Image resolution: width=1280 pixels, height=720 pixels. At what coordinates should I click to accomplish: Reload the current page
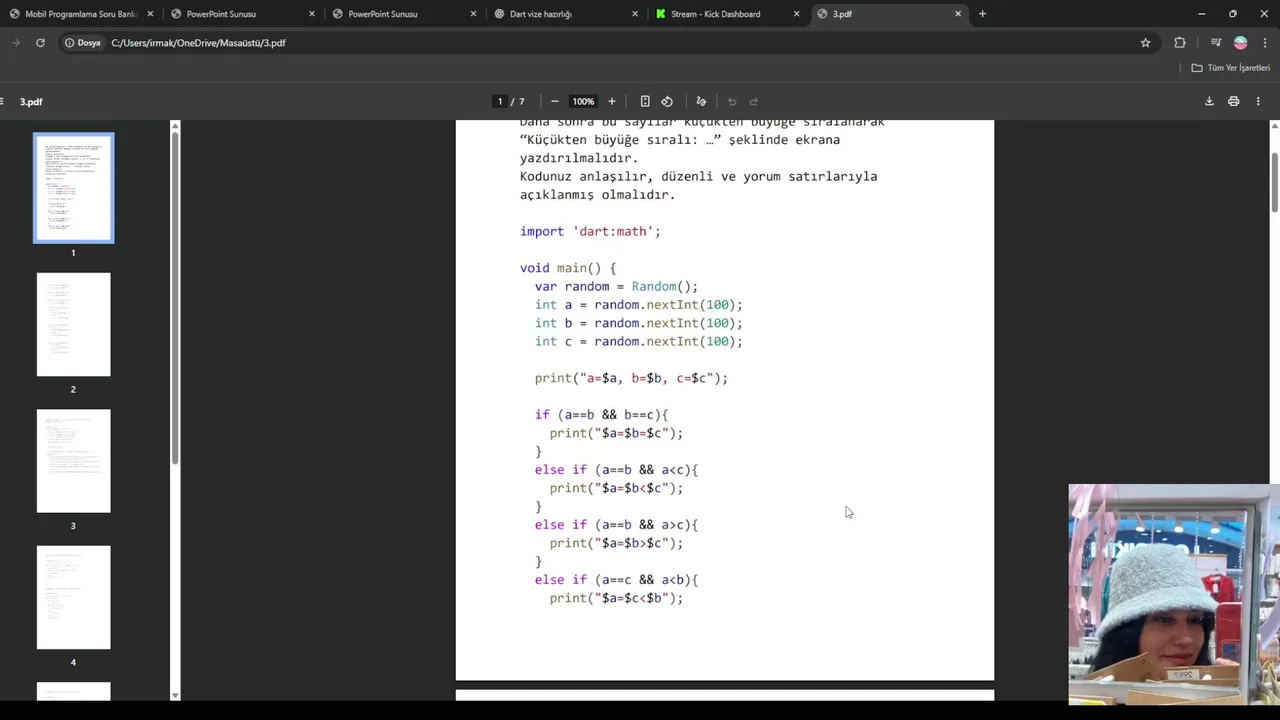point(40,43)
